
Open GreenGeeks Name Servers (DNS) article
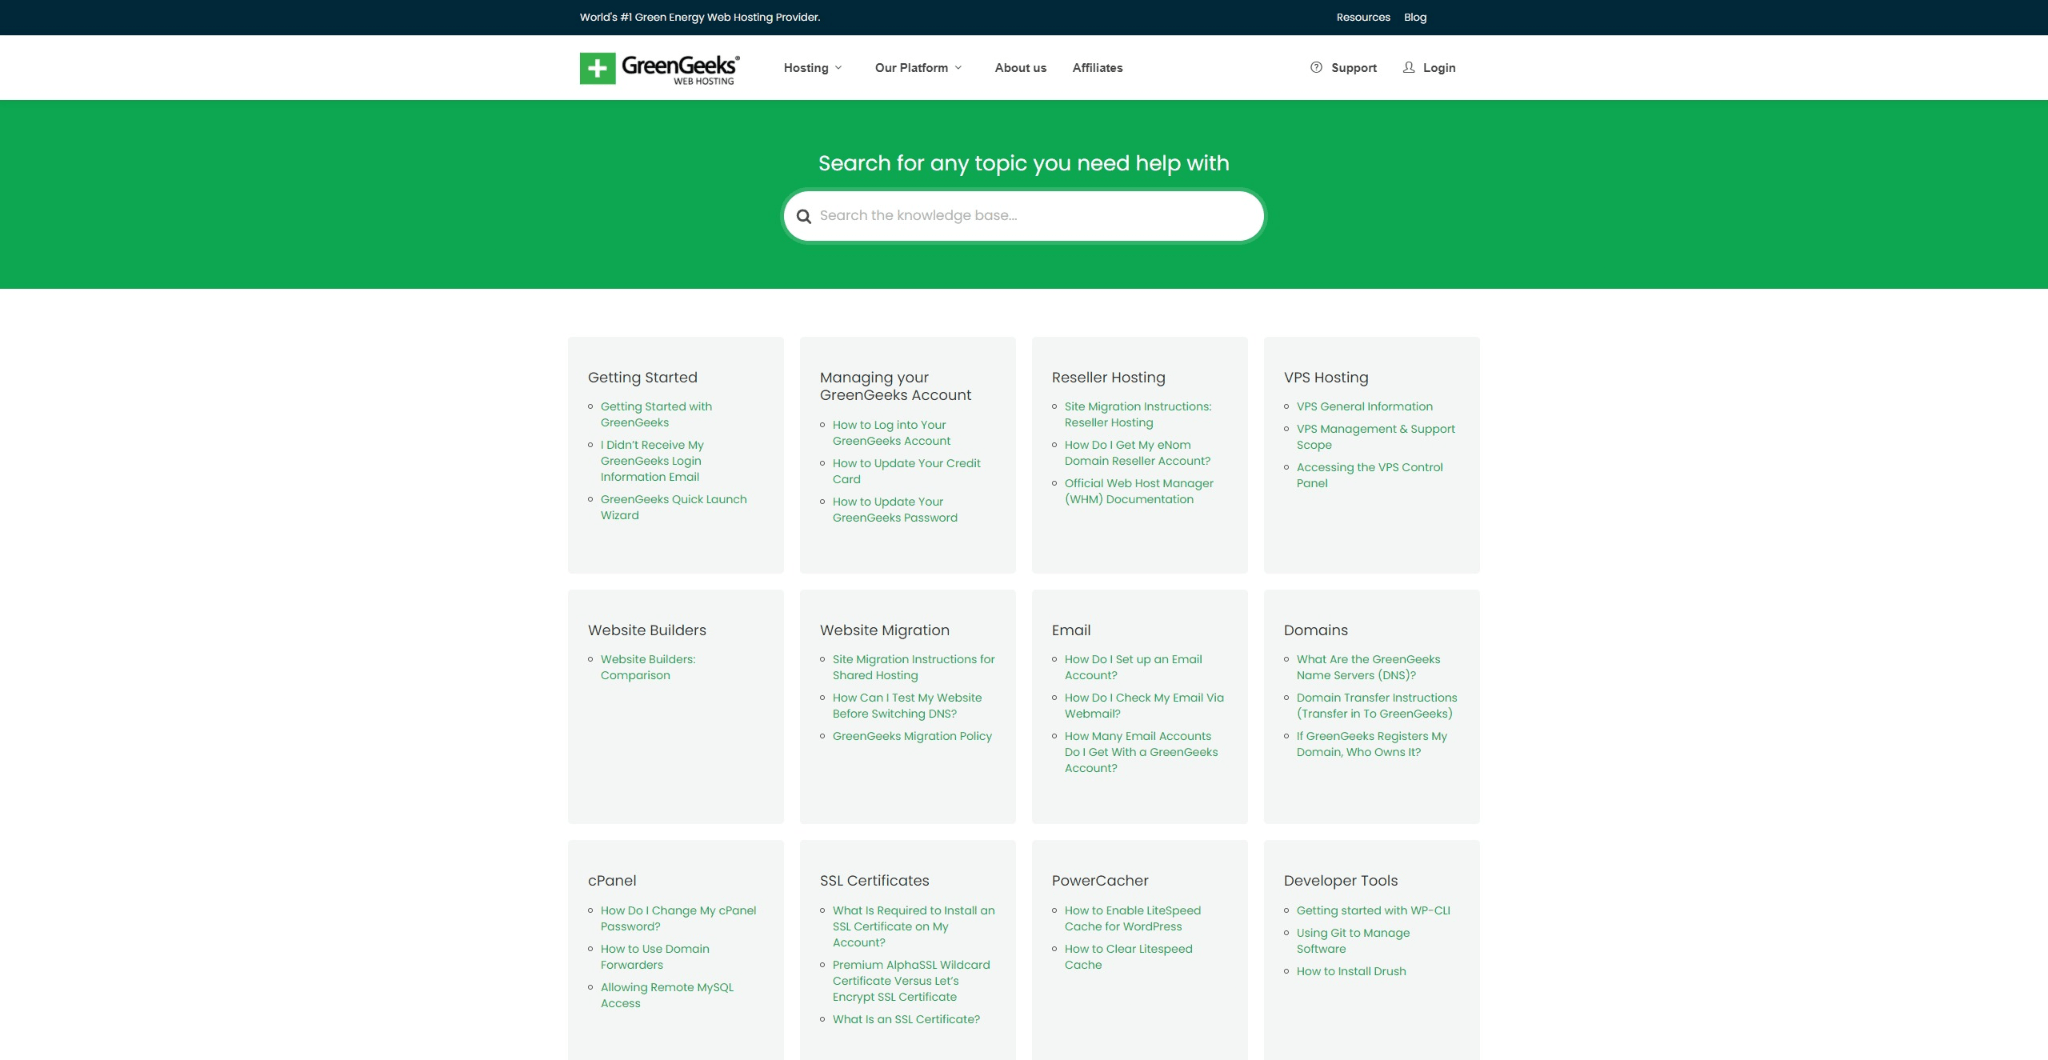[x=1368, y=667]
